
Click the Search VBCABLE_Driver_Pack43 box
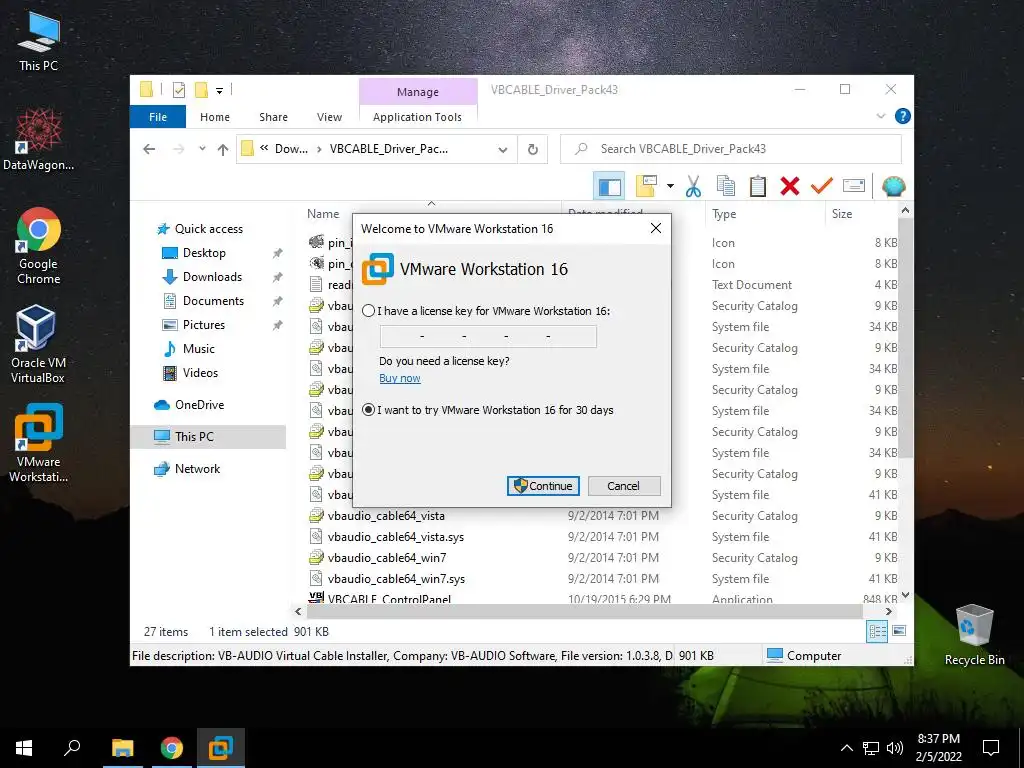[x=731, y=149]
